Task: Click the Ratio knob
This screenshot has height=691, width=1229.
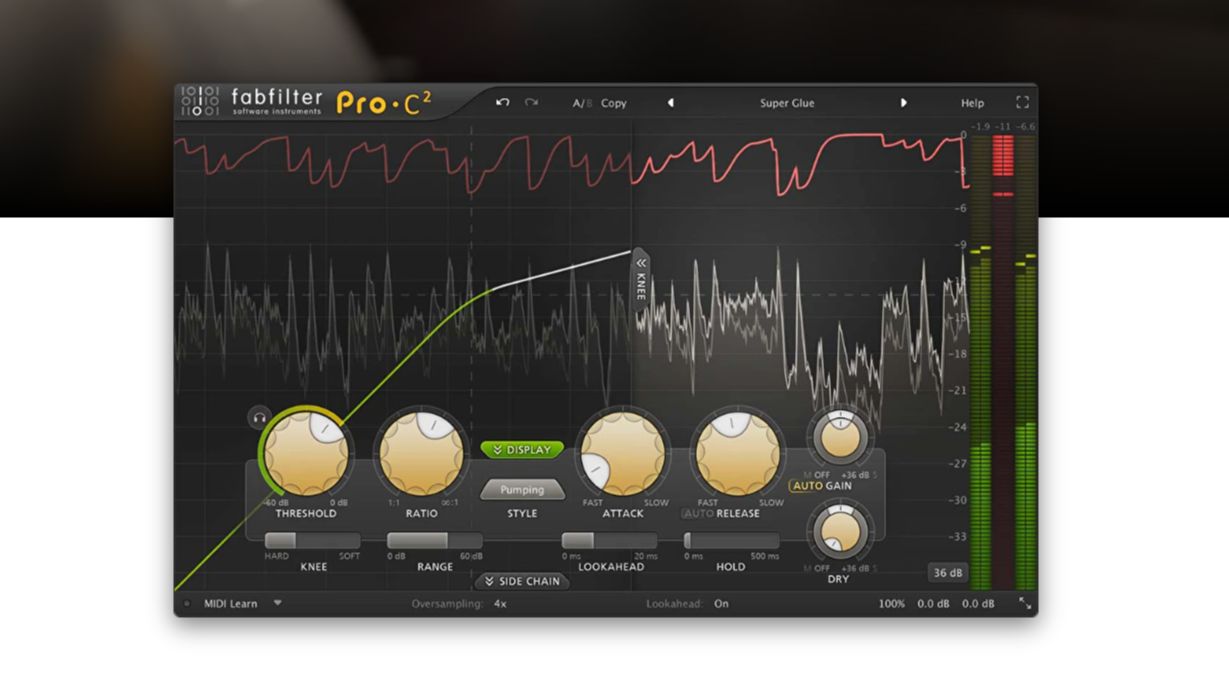Action: tap(422, 452)
